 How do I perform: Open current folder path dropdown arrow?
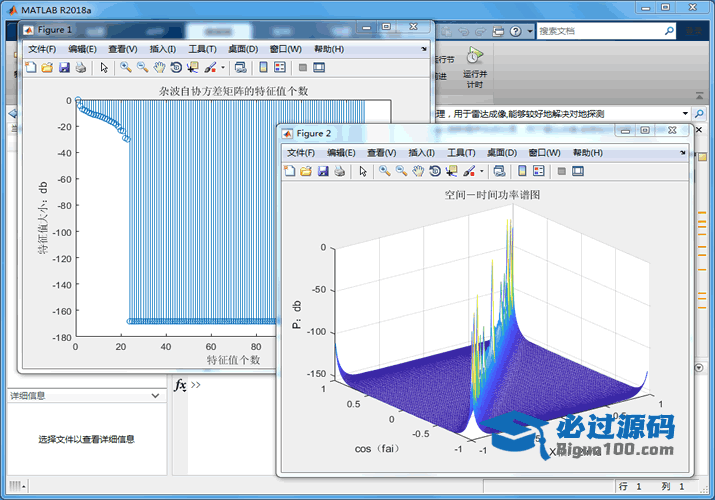(x=685, y=113)
